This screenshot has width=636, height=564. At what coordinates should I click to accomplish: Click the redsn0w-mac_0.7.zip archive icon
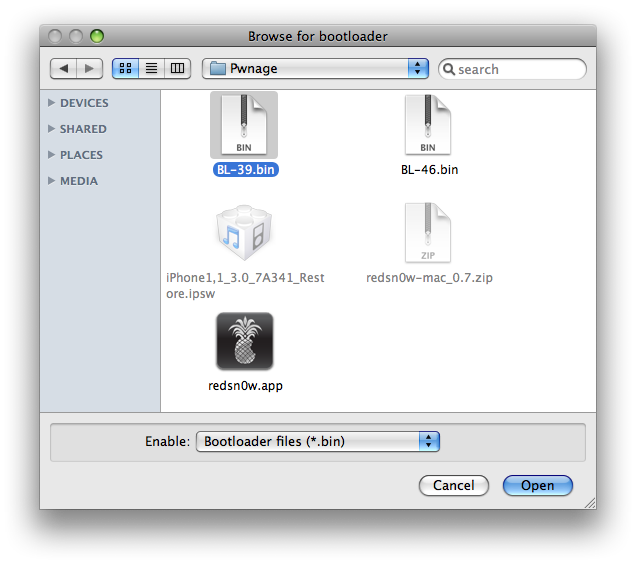pos(429,234)
